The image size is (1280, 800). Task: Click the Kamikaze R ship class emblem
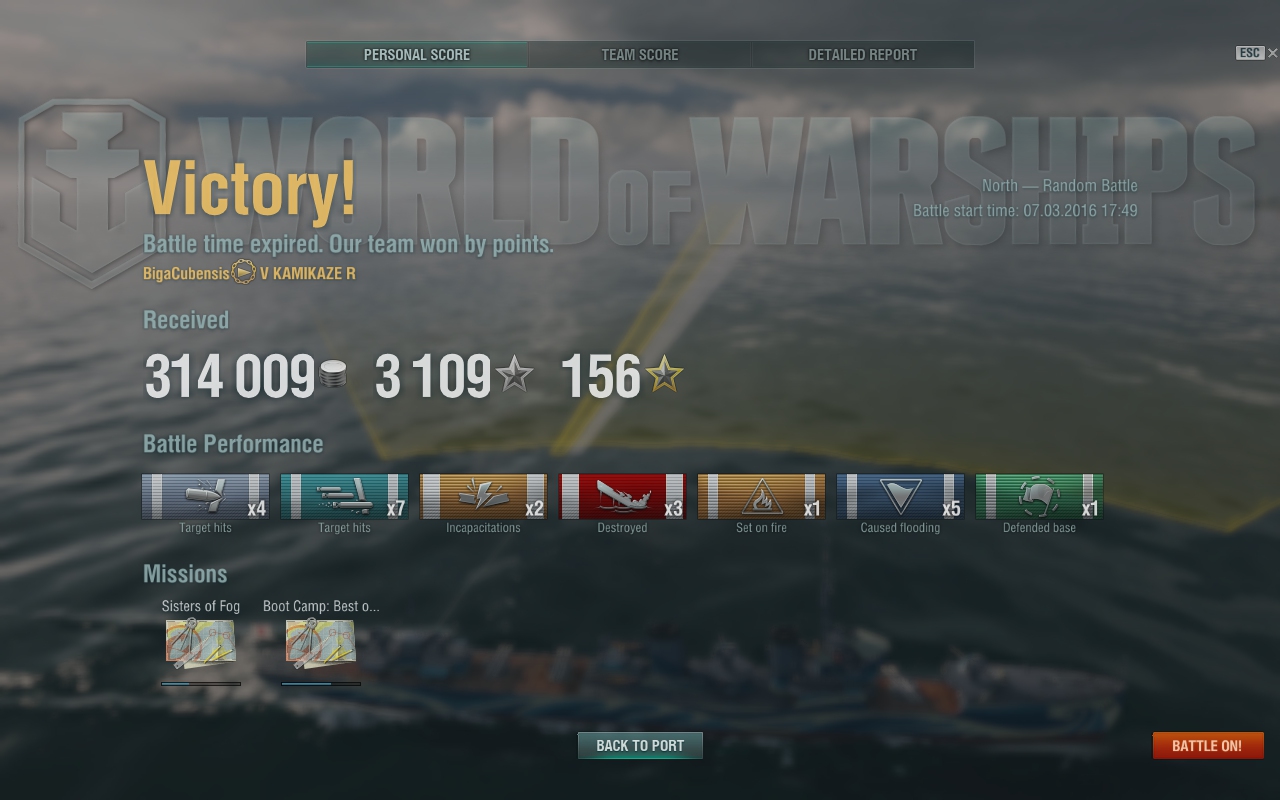(x=244, y=272)
